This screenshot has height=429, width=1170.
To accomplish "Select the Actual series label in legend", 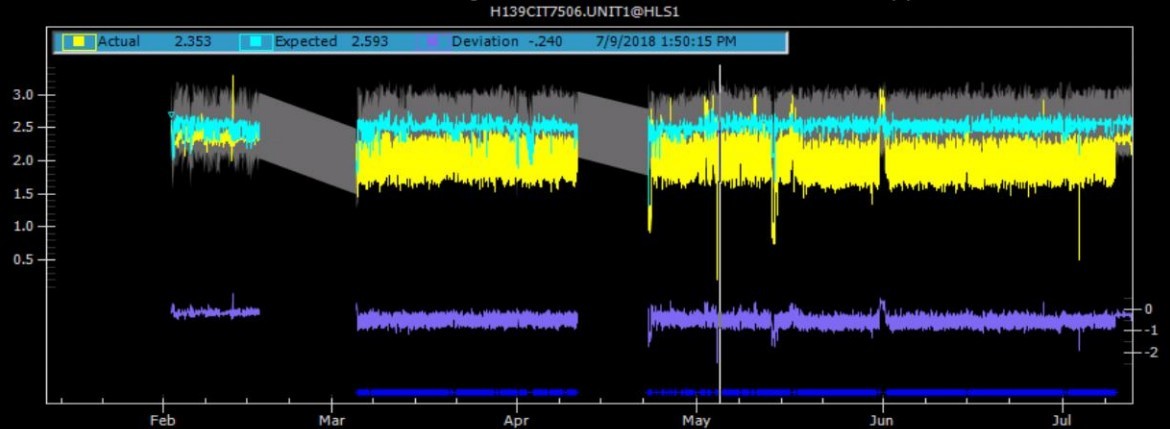I will pyautogui.click(x=119, y=42).
